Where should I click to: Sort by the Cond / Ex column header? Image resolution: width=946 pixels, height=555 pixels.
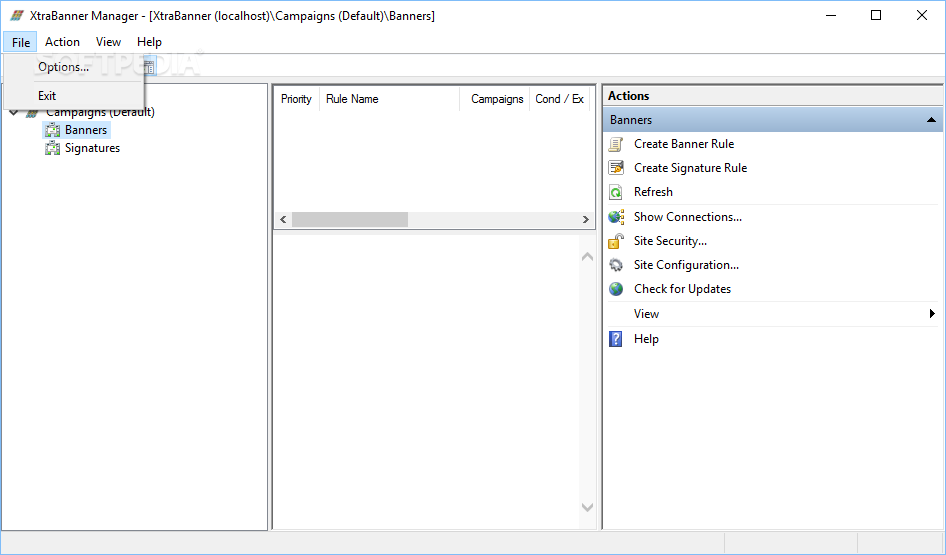point(559,99)
